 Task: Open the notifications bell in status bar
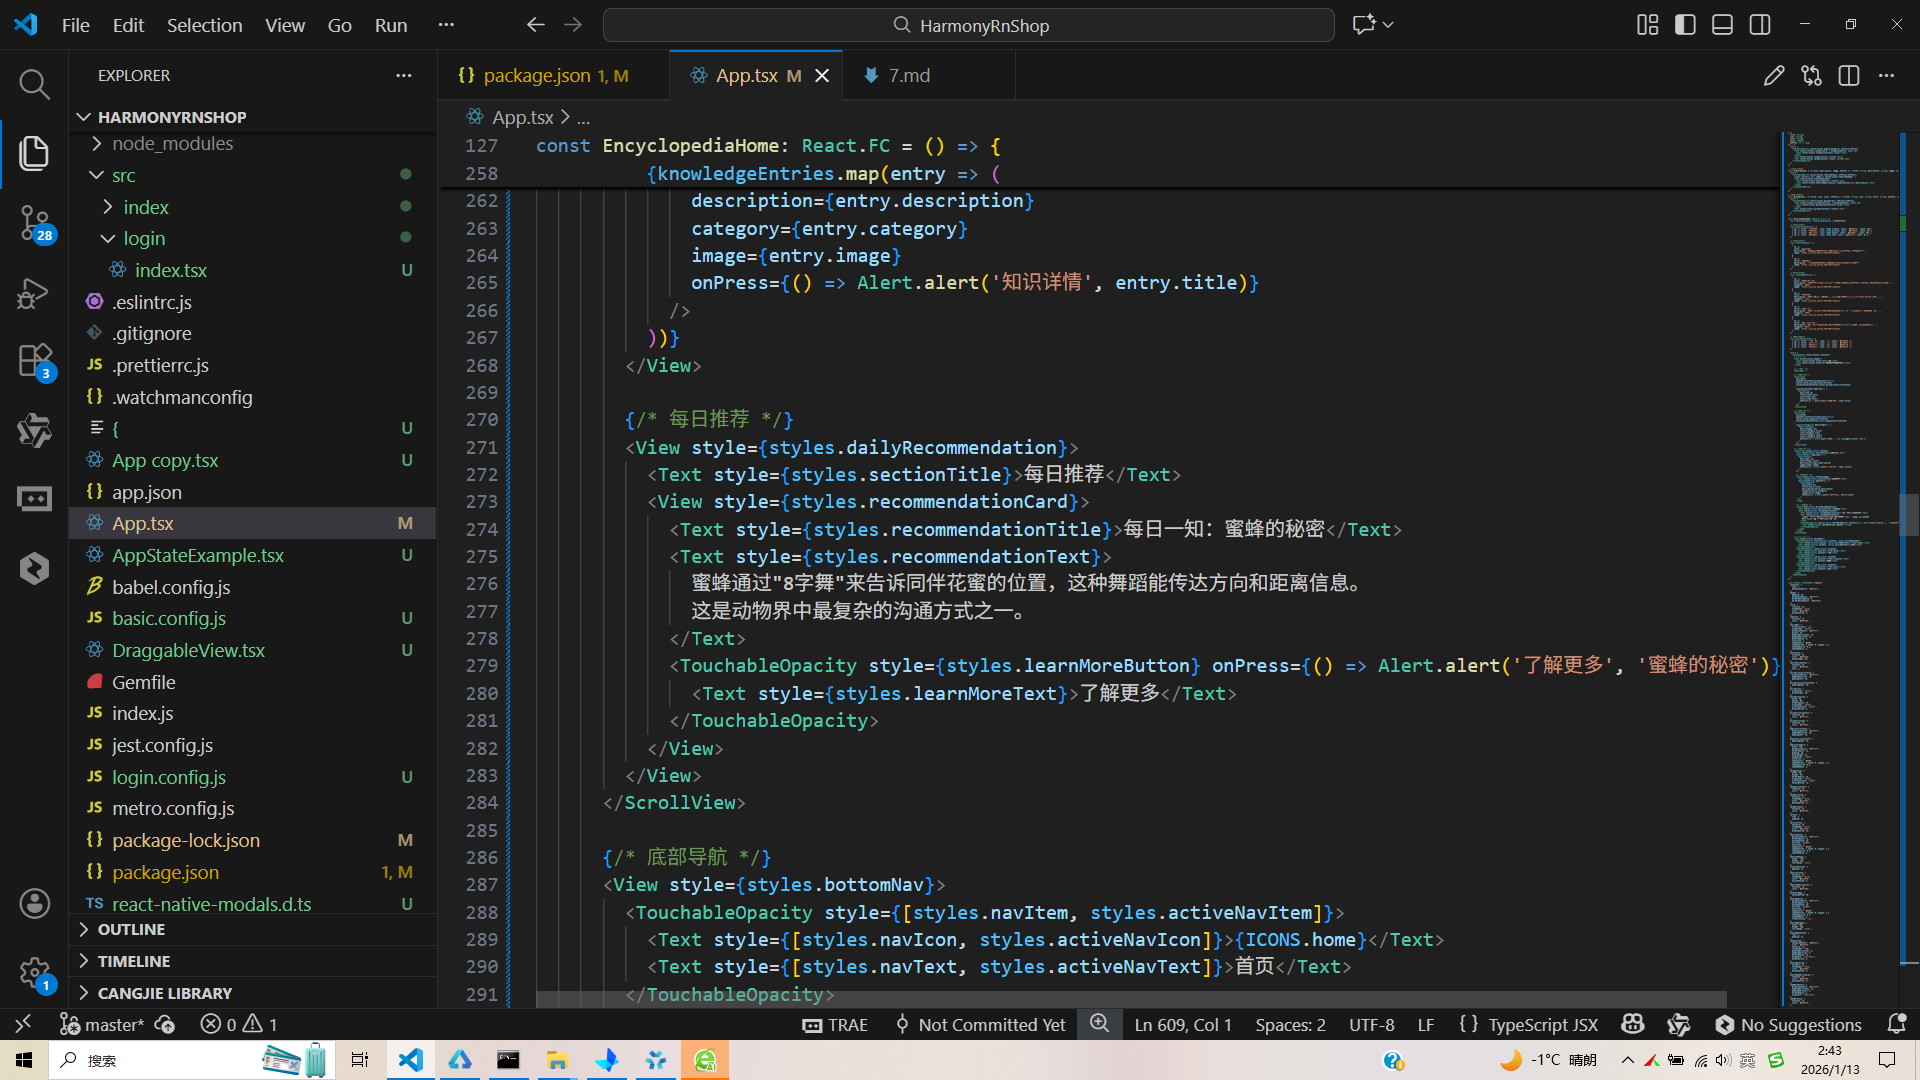[1896, 1024]
